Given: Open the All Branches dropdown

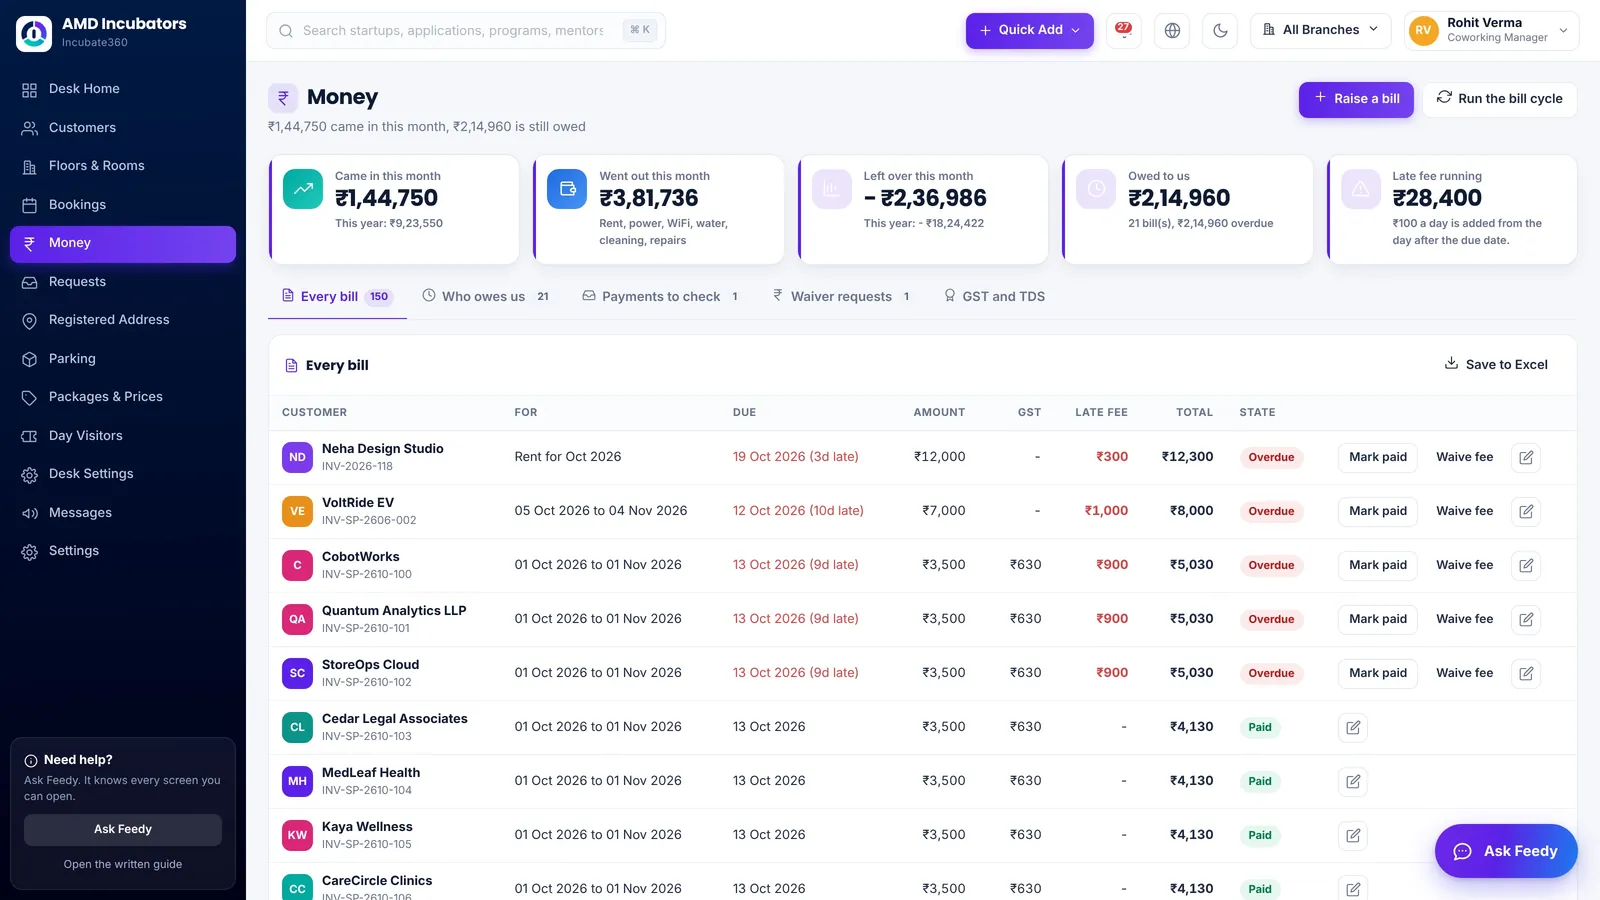Looking at the screenshot, I should (1321, 30).
